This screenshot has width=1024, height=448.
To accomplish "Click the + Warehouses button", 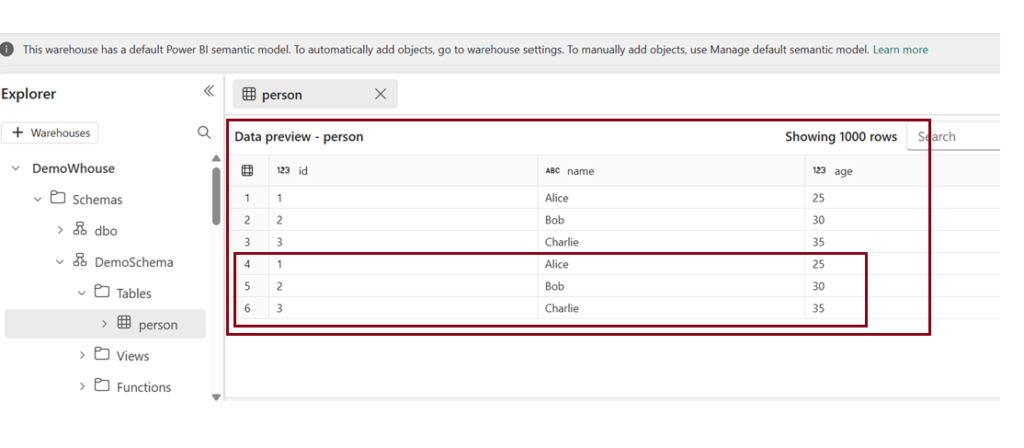I will [x=50, y=132].
